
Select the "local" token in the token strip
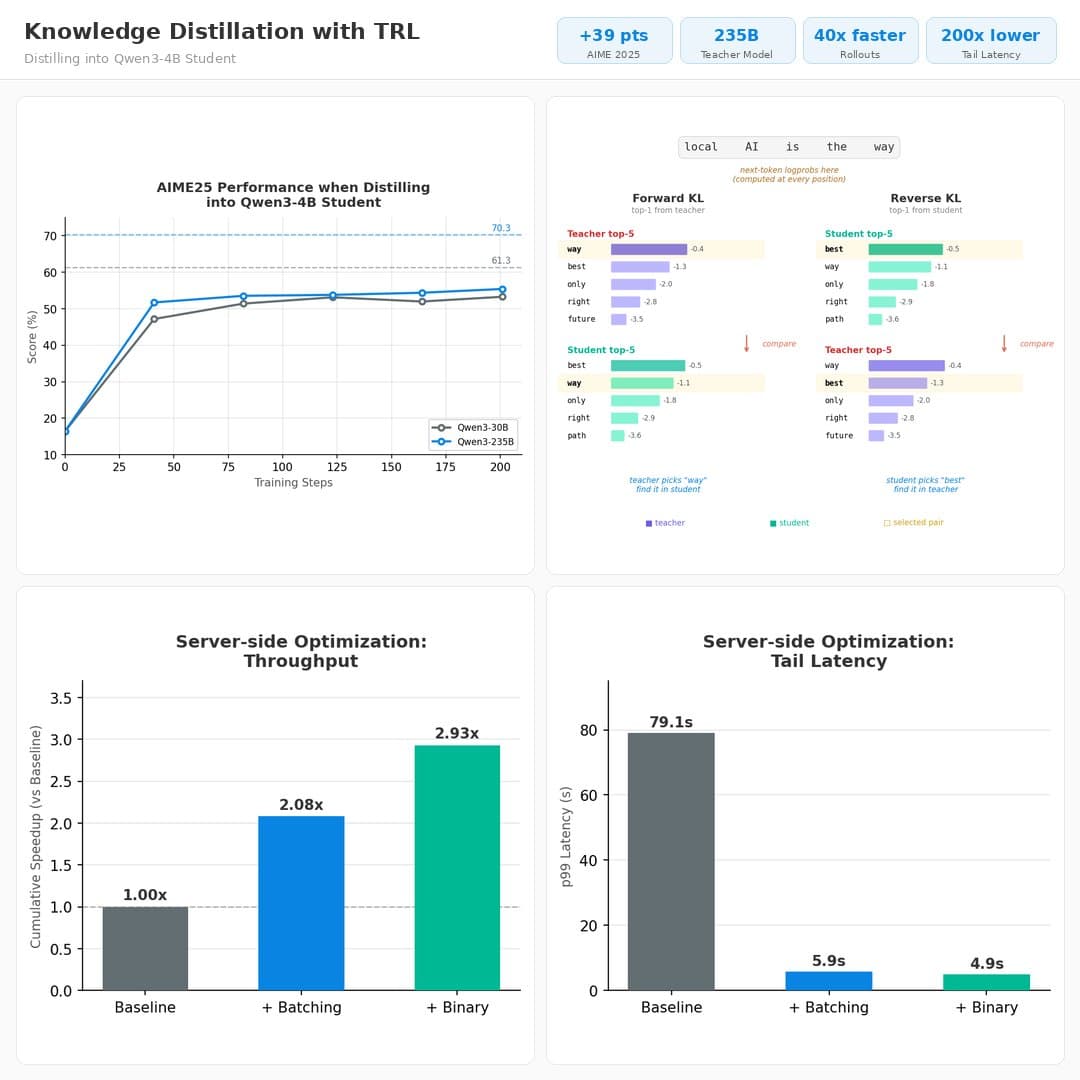tap(701, 146)
